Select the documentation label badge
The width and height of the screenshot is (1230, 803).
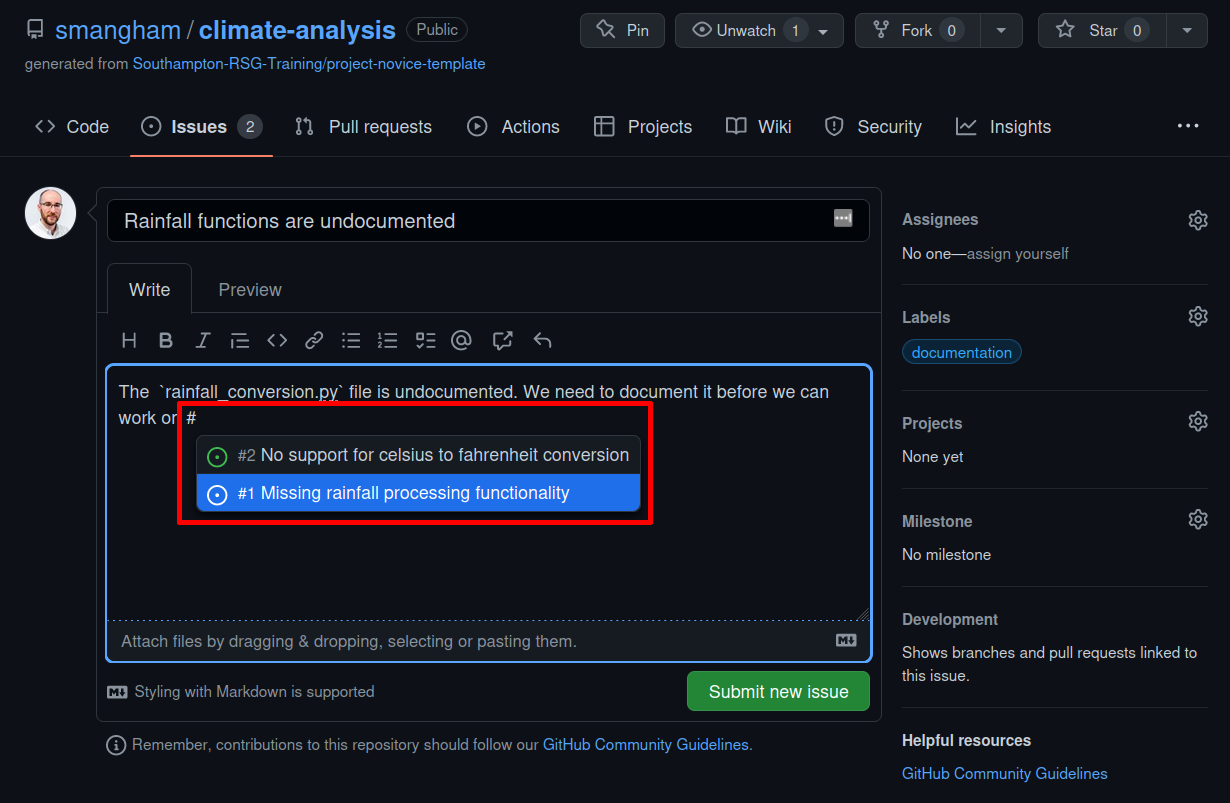(961, 351)
